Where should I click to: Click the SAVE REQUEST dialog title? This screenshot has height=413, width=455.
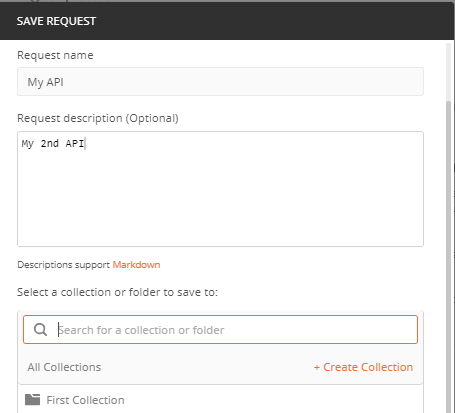pyautogui.click(x=56, y=21)
